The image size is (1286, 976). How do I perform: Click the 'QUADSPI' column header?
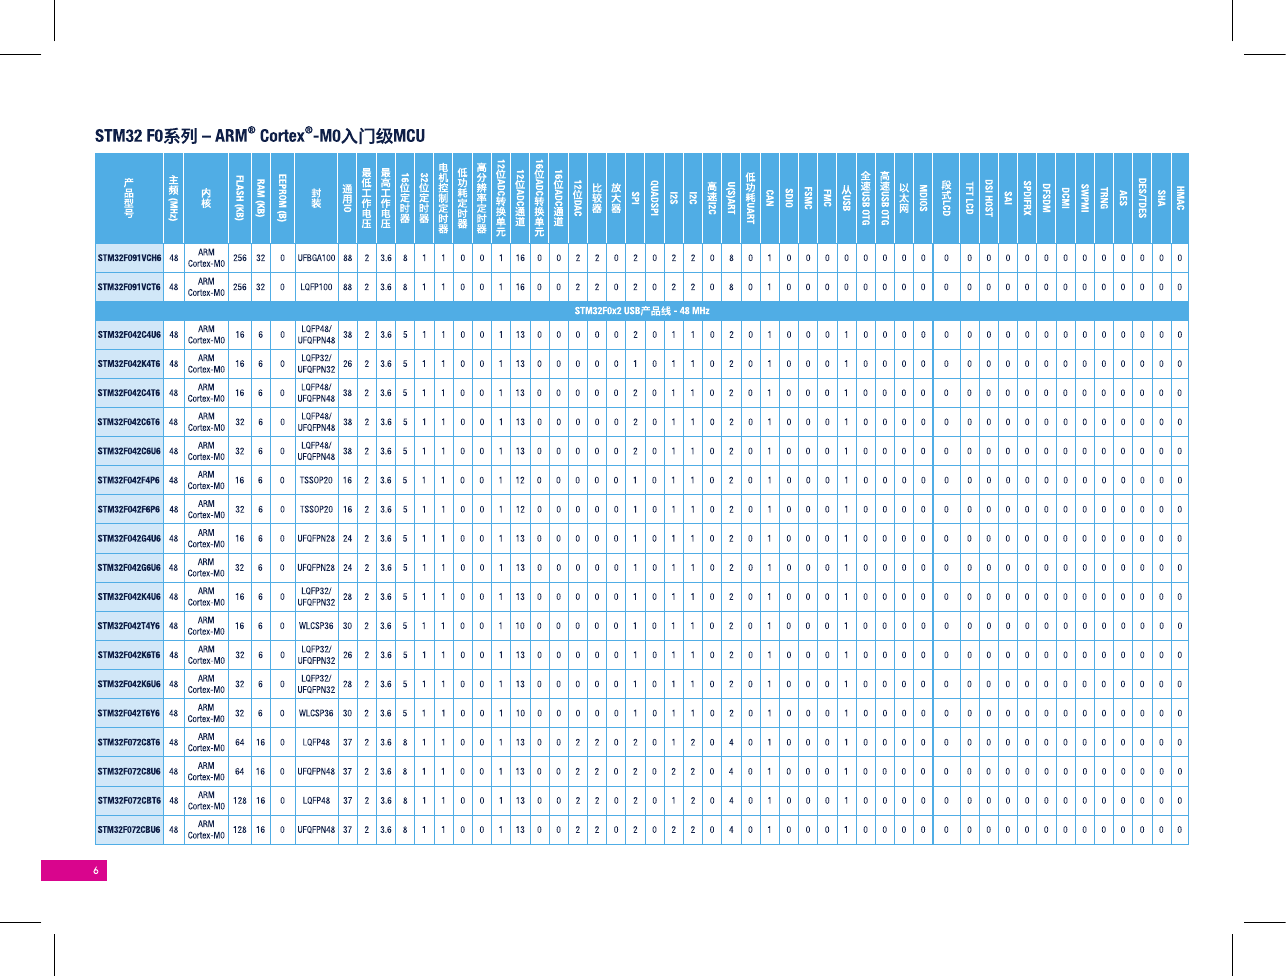655,198
